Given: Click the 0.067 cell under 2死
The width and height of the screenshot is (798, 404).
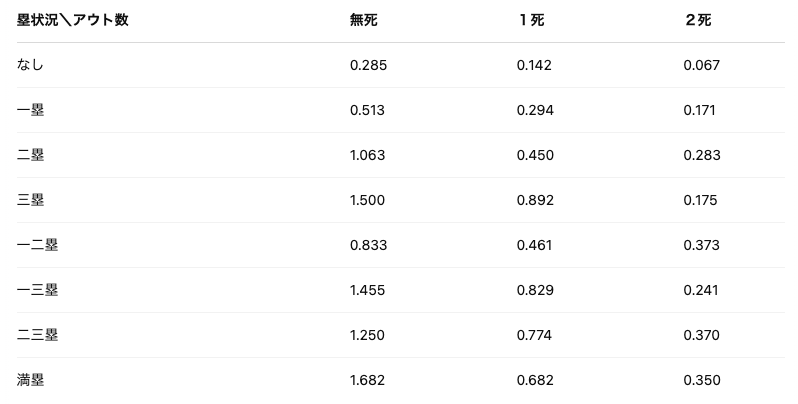Looking at the screenshot, I should [x=702, y=65].
